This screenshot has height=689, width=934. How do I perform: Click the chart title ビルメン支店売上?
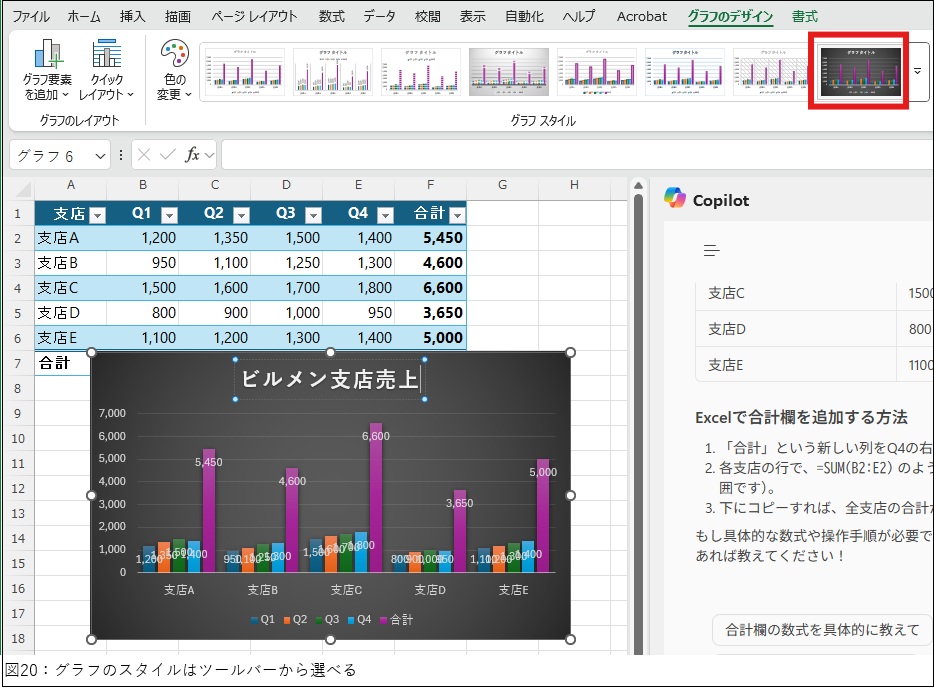coord(330,380)
